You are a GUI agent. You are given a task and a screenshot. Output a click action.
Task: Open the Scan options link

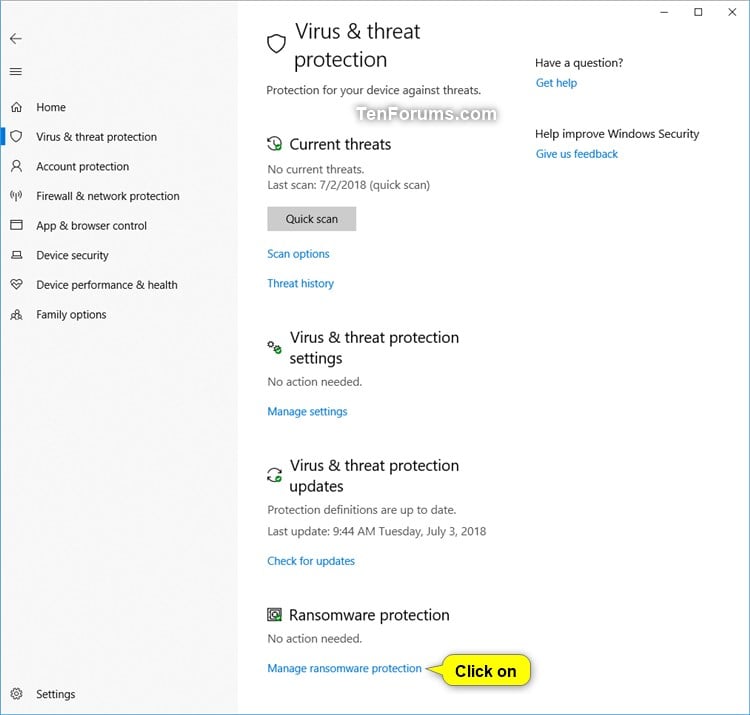[x=298, y=254]
